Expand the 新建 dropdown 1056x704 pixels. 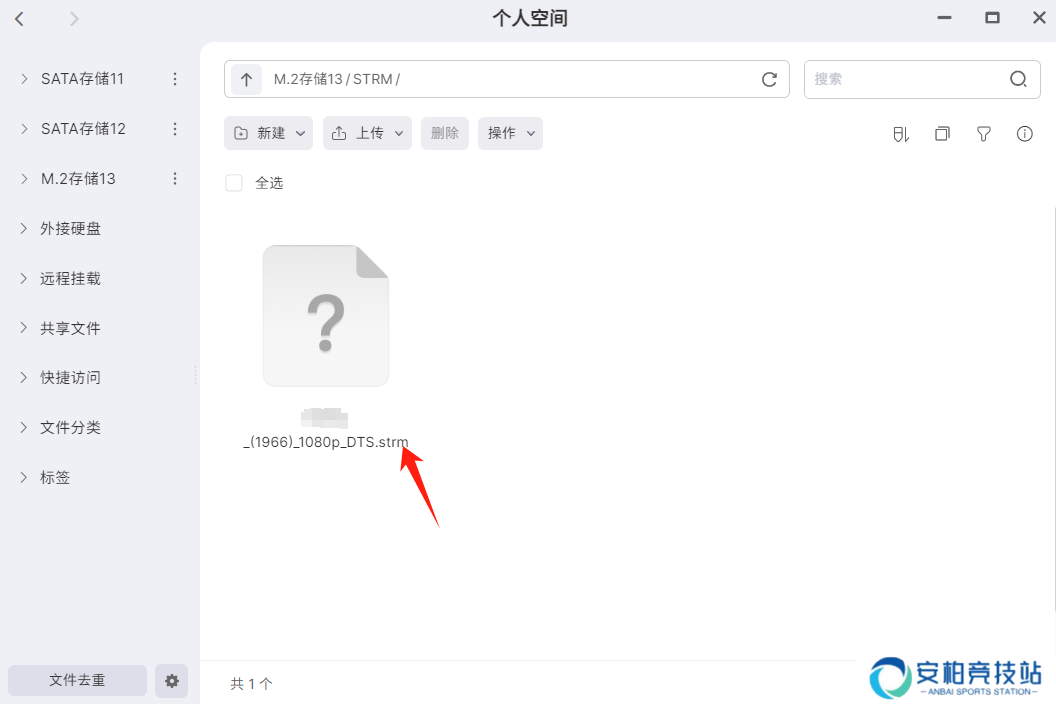point(268,133)
